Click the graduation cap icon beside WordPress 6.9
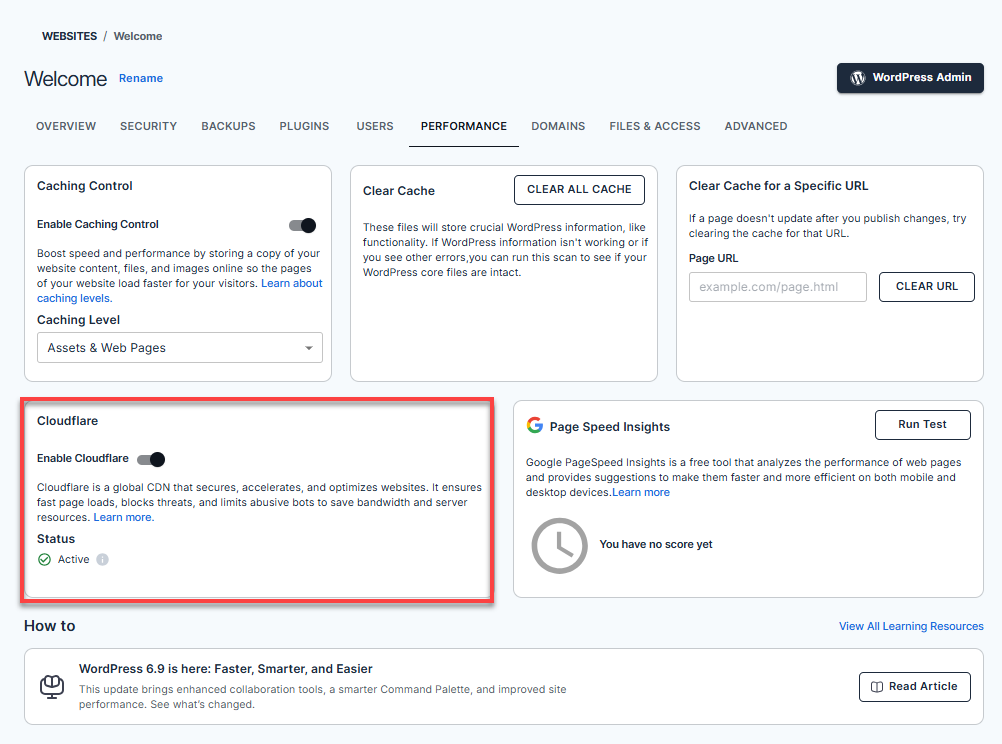The height and width of the screenshot is (744, 1002). 51,686
